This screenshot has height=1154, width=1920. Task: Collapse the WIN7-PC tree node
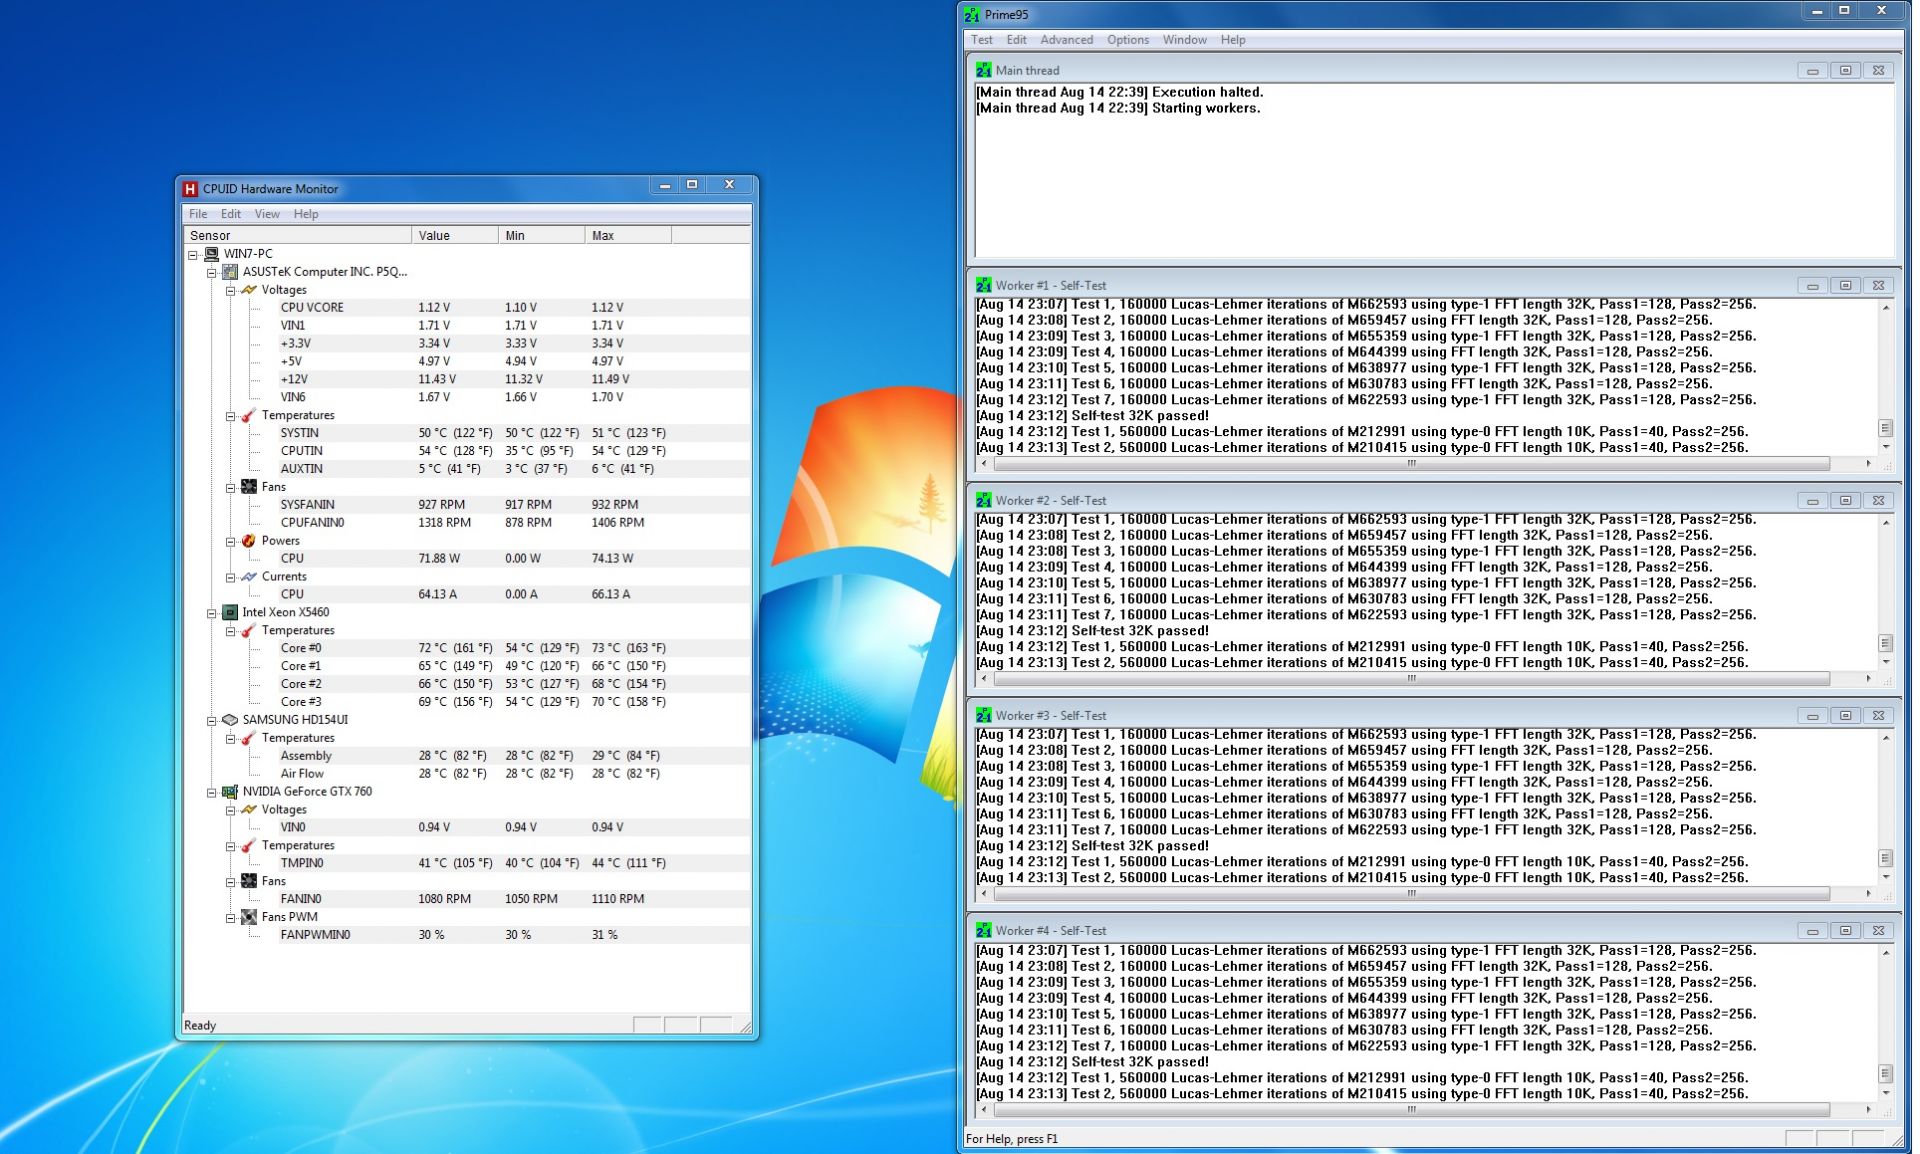click(193, 255)
